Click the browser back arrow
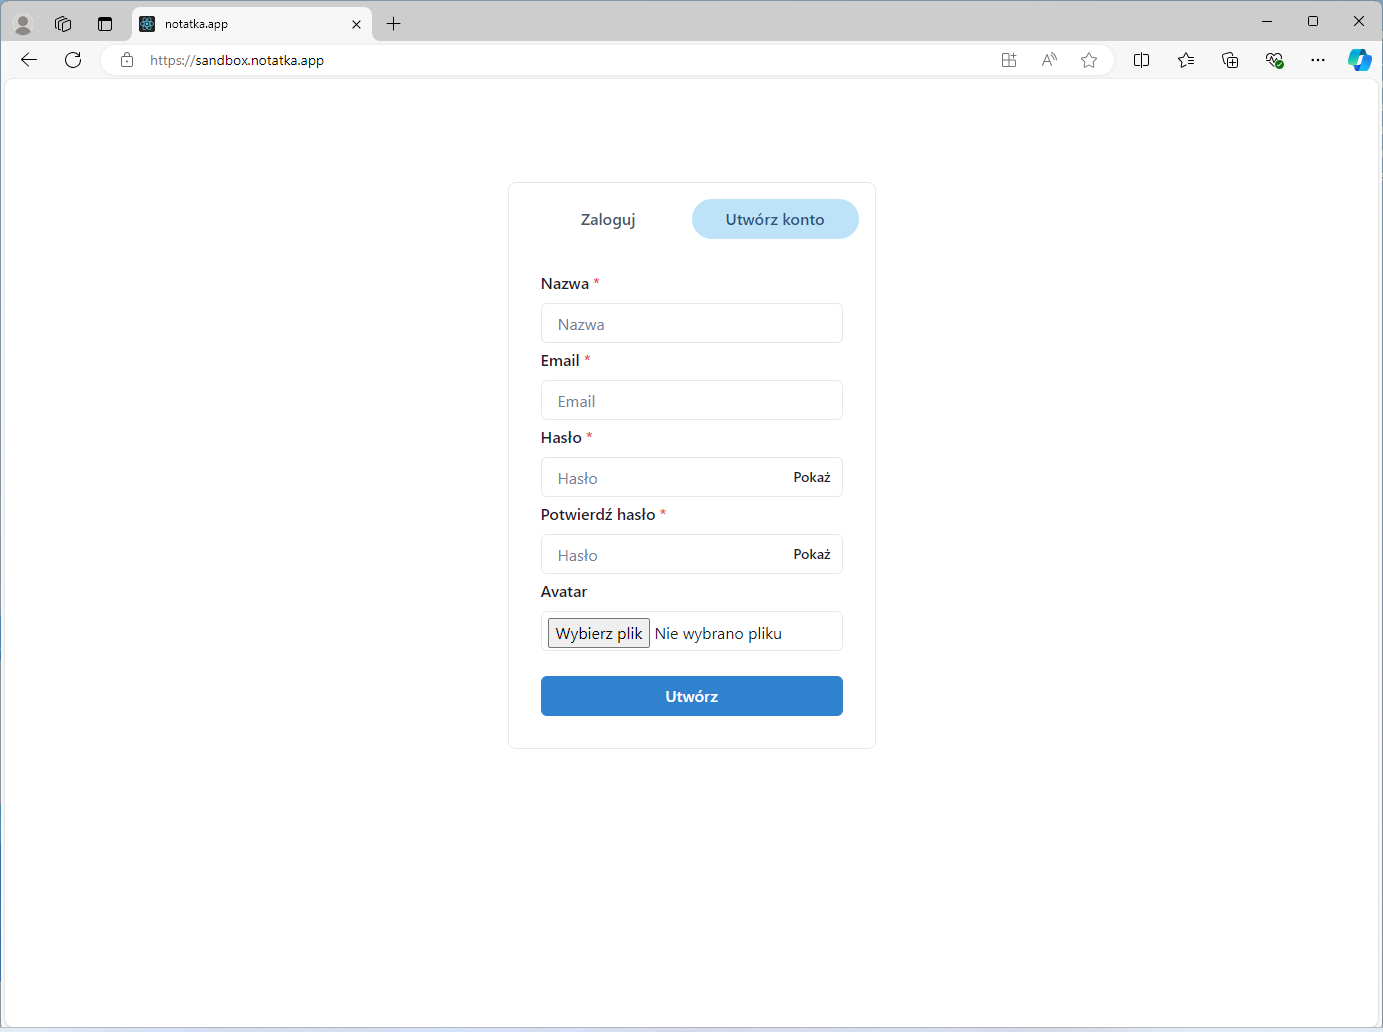 coord(29,60)
